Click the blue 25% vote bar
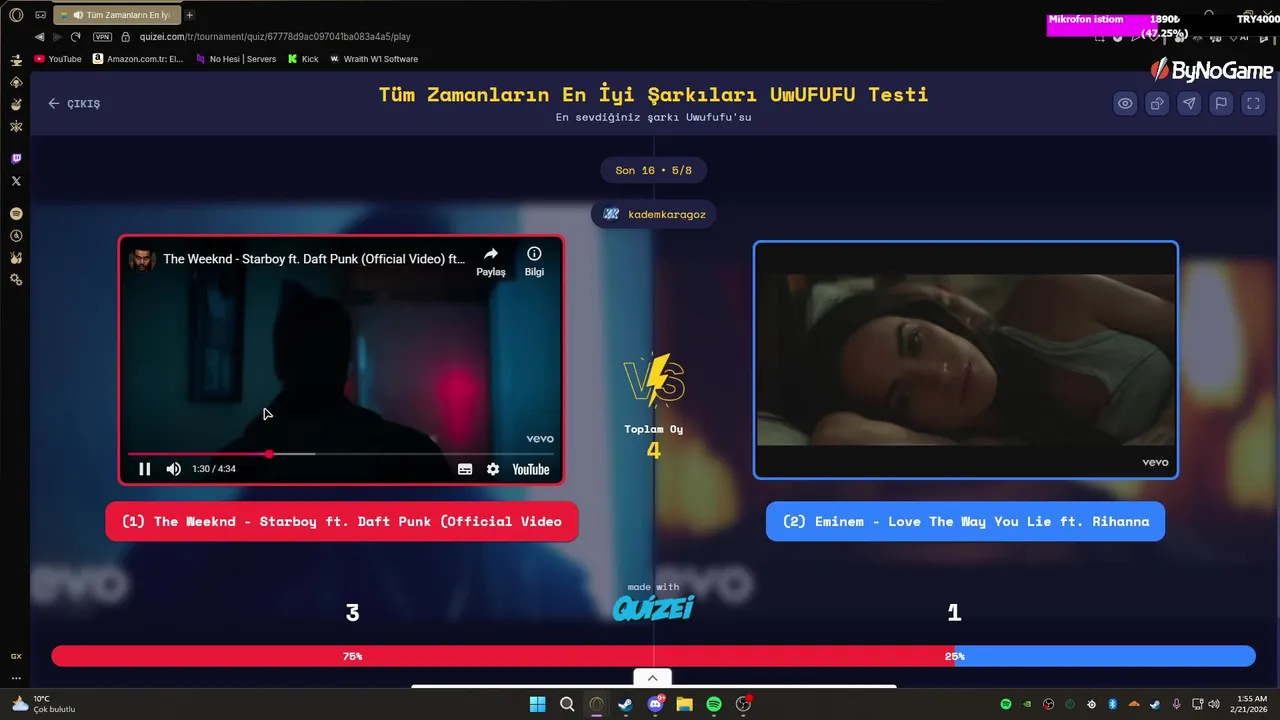1280x720 pixels. (1105, 656)
